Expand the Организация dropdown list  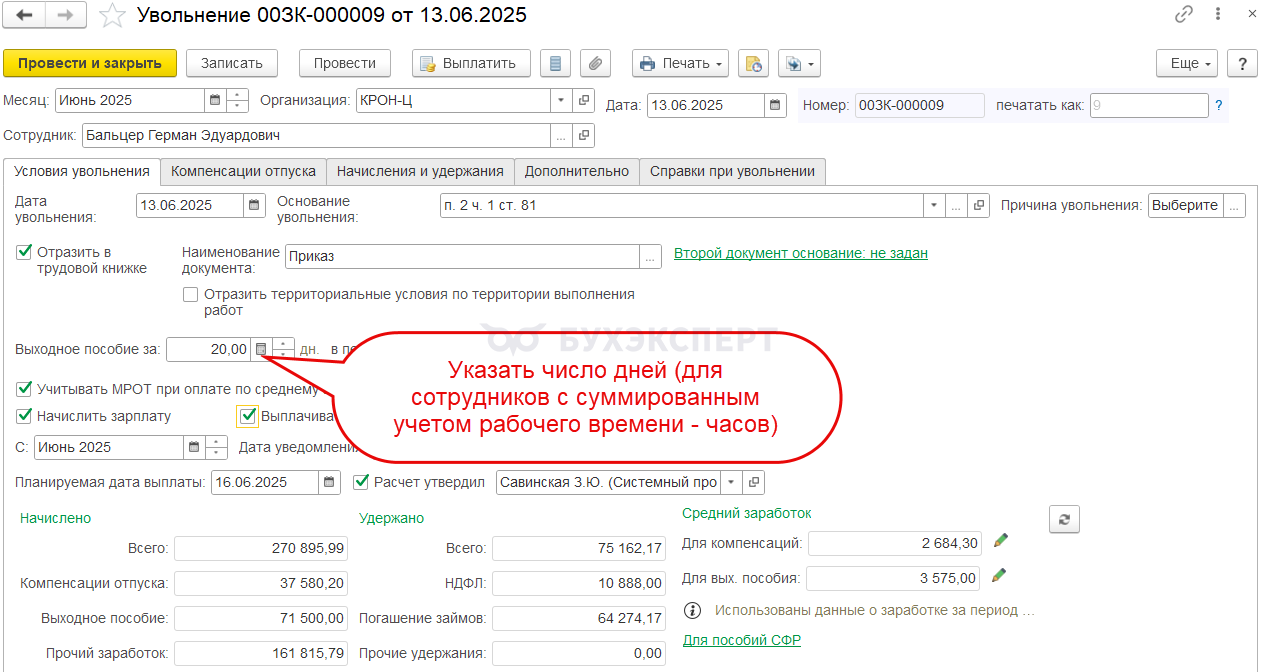[x=560, y=100]
